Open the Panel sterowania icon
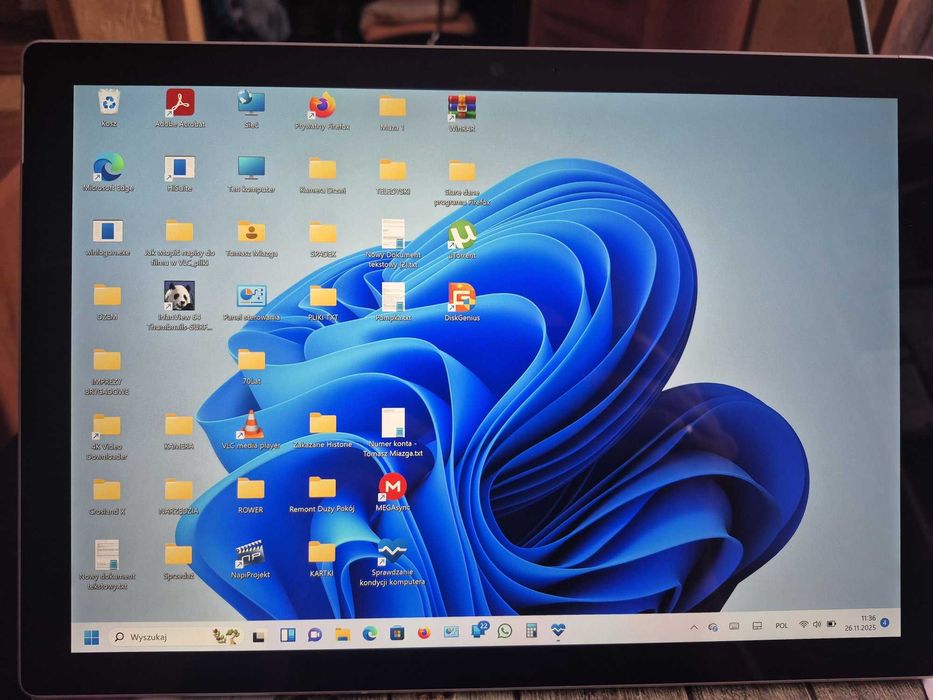The image size is (933, 700). [251, 302]
